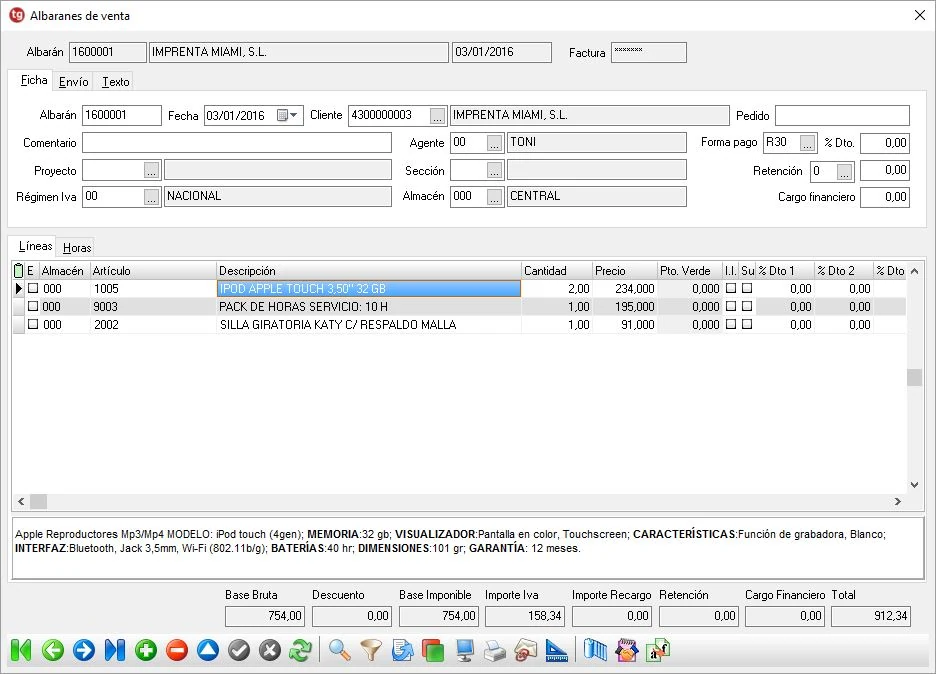Viewport: 936px width, 674px height.
Task: Tick the E checkbox for article 2002
Action: point(33,324)
